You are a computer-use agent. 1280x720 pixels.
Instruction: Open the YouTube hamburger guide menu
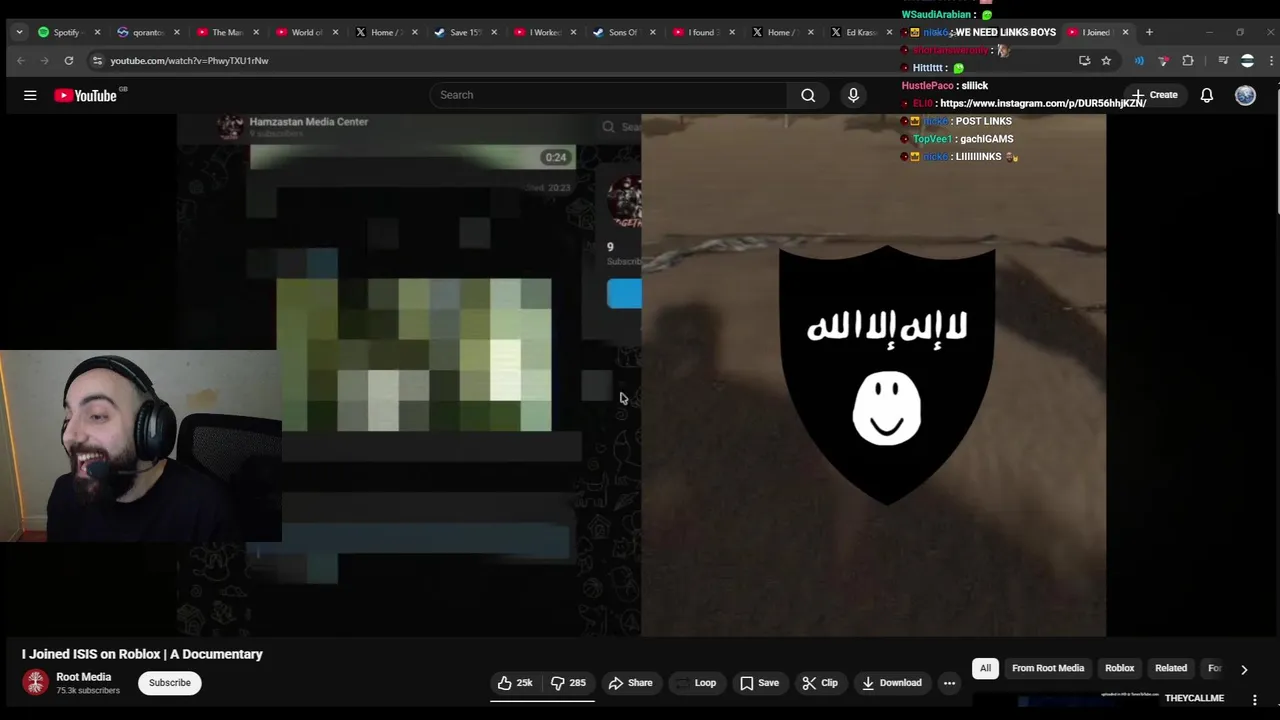[x=30, y=95]
